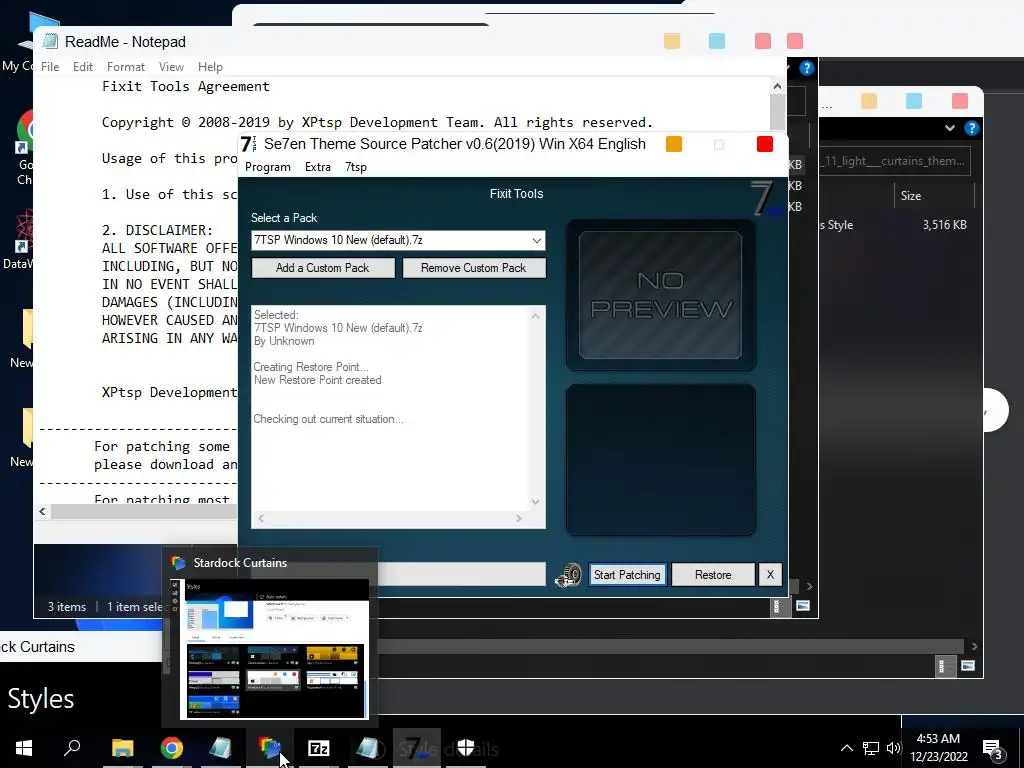Image resolution: width=1024 pixels, height=768 pixels.
Task: Click Add a Custom Pack
Action: coord(323,268)
